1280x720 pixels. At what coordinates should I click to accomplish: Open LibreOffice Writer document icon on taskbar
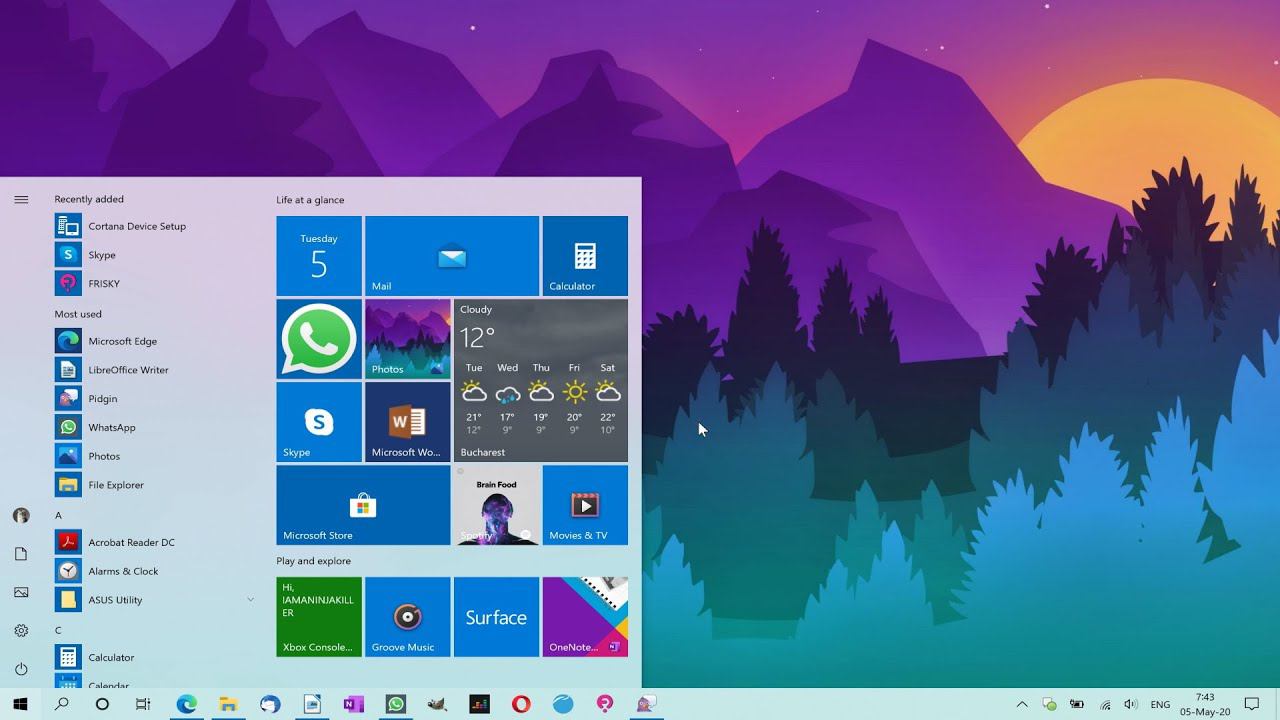click(312, 704)
